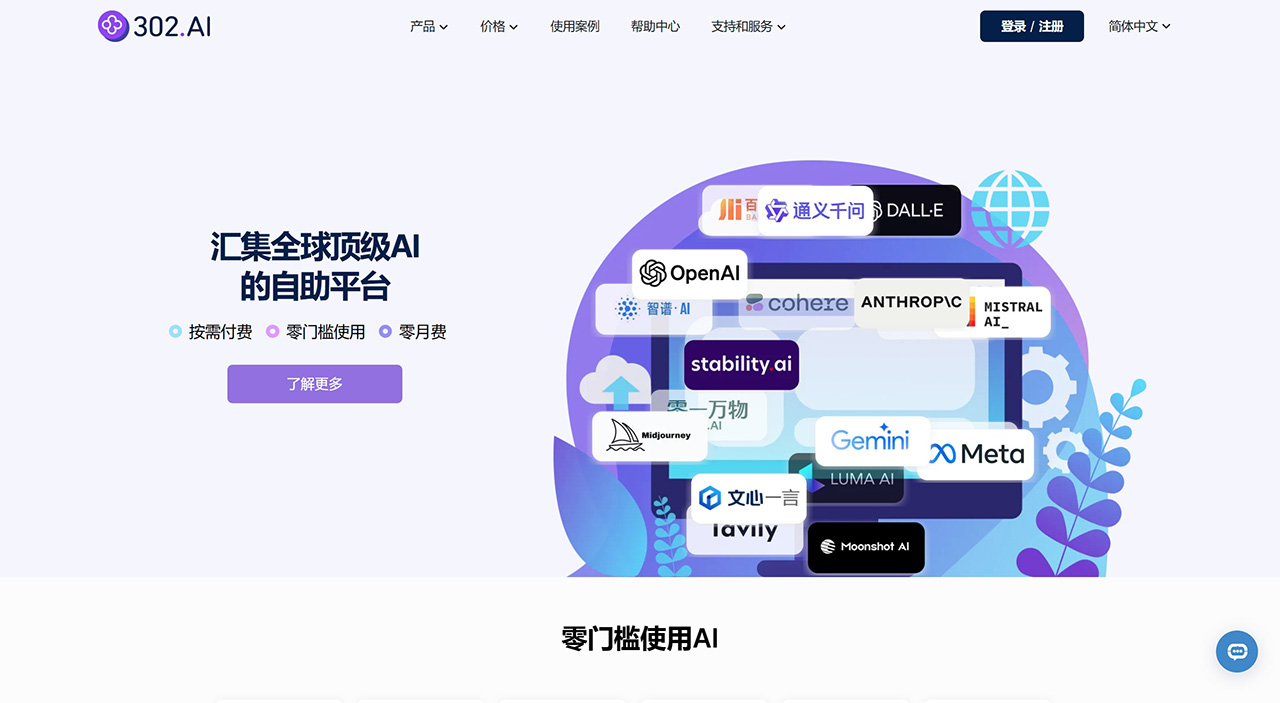This screenshot has height=703, width=1280.
Task: Click the Midjourney sailboat logo
Action: [648, 436]
